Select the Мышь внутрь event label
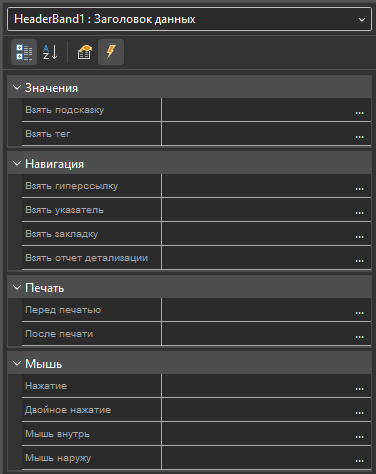The height and width of the screenshot is (474, 376). click(57, 434)
